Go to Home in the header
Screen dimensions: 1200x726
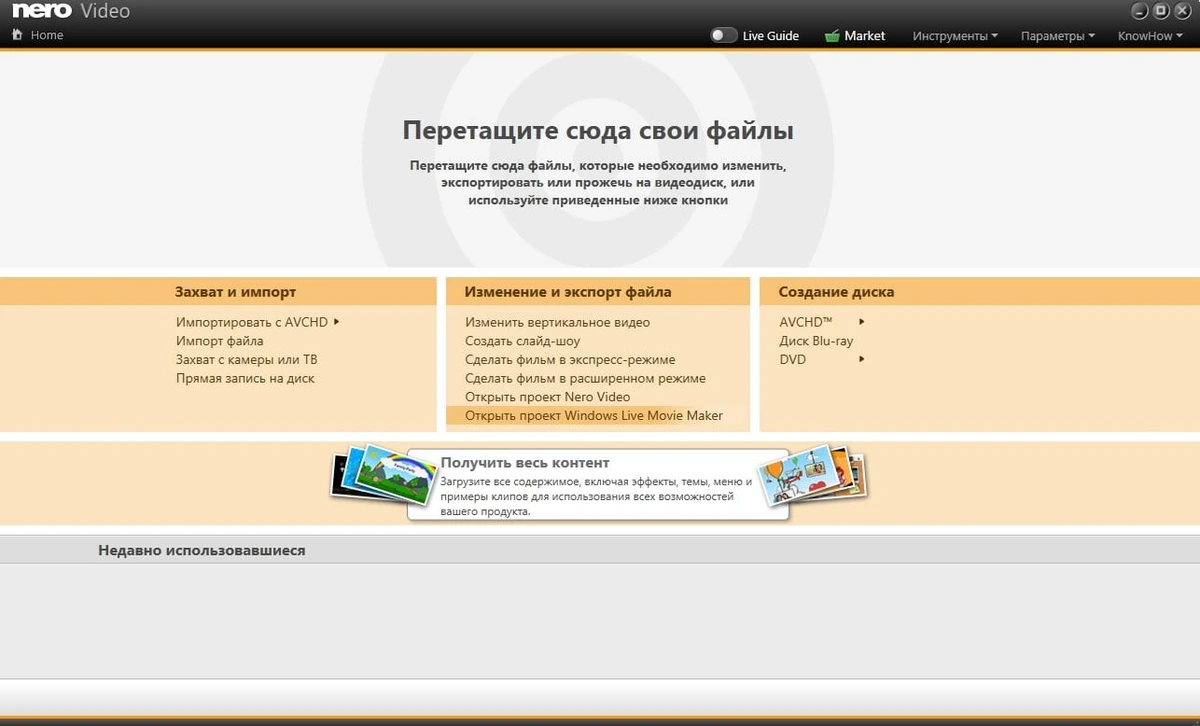coord(47,35)
